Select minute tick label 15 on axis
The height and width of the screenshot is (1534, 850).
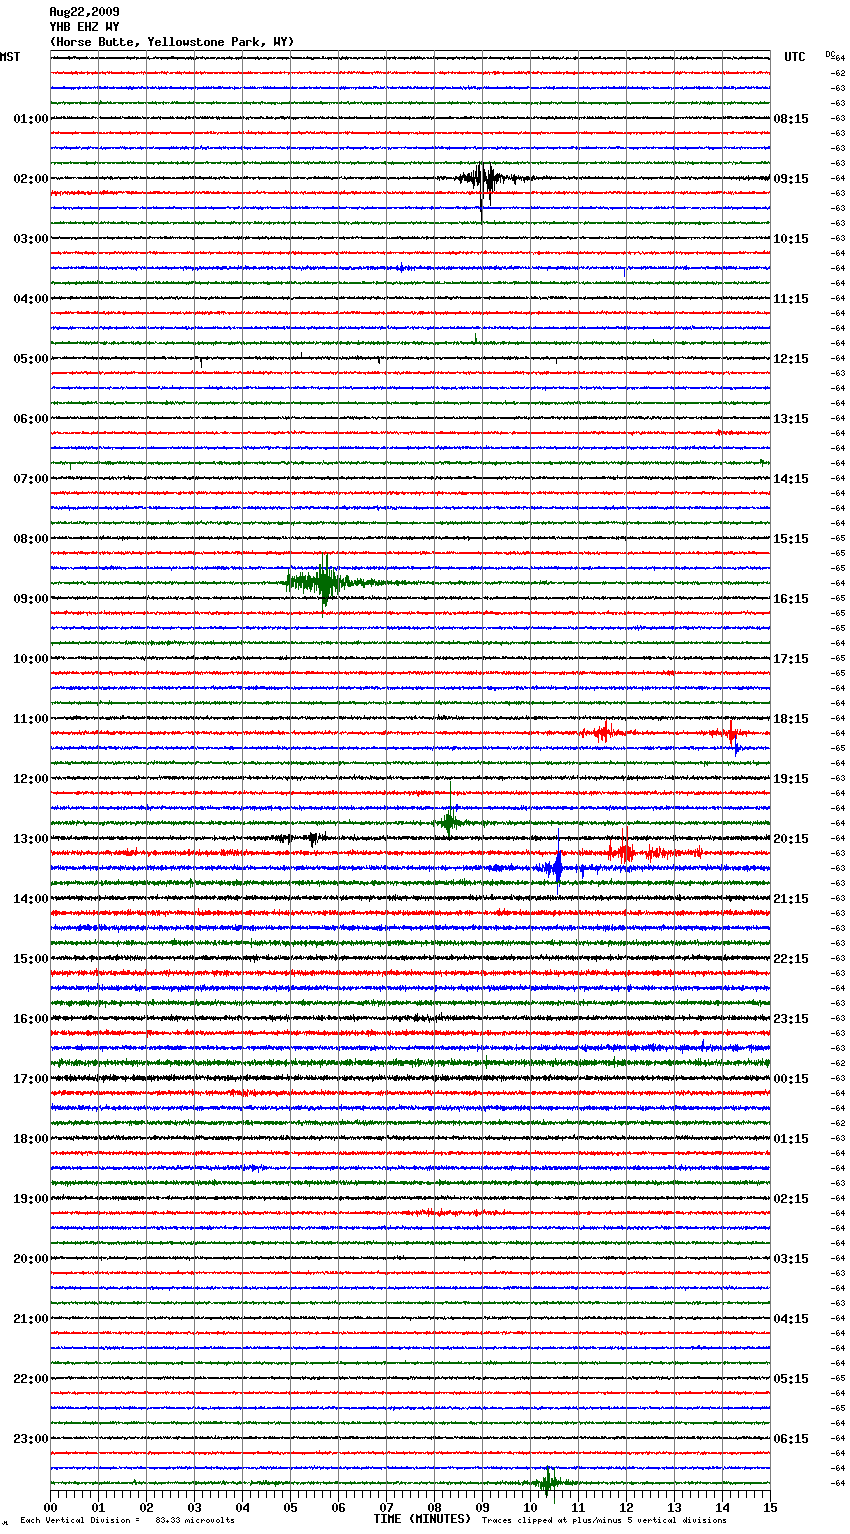click(x=770, y=1507)
